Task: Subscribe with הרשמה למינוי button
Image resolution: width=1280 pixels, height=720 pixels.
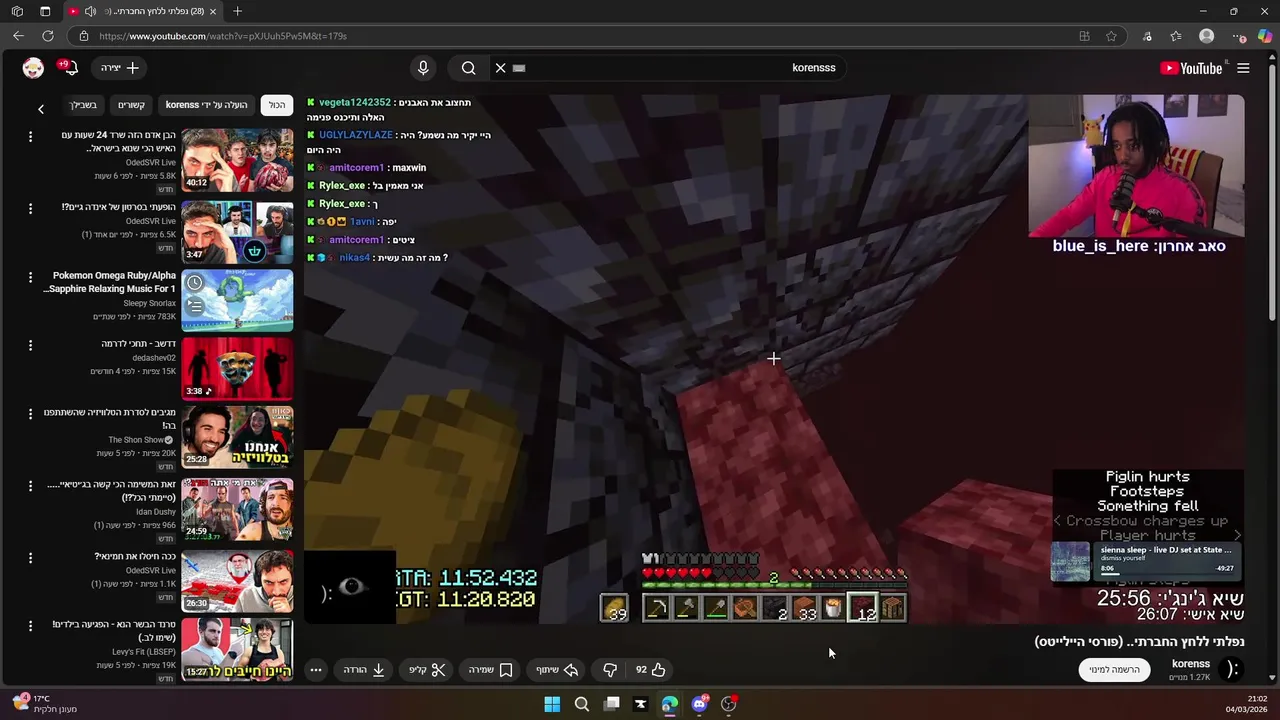Action: [1114, 670]
